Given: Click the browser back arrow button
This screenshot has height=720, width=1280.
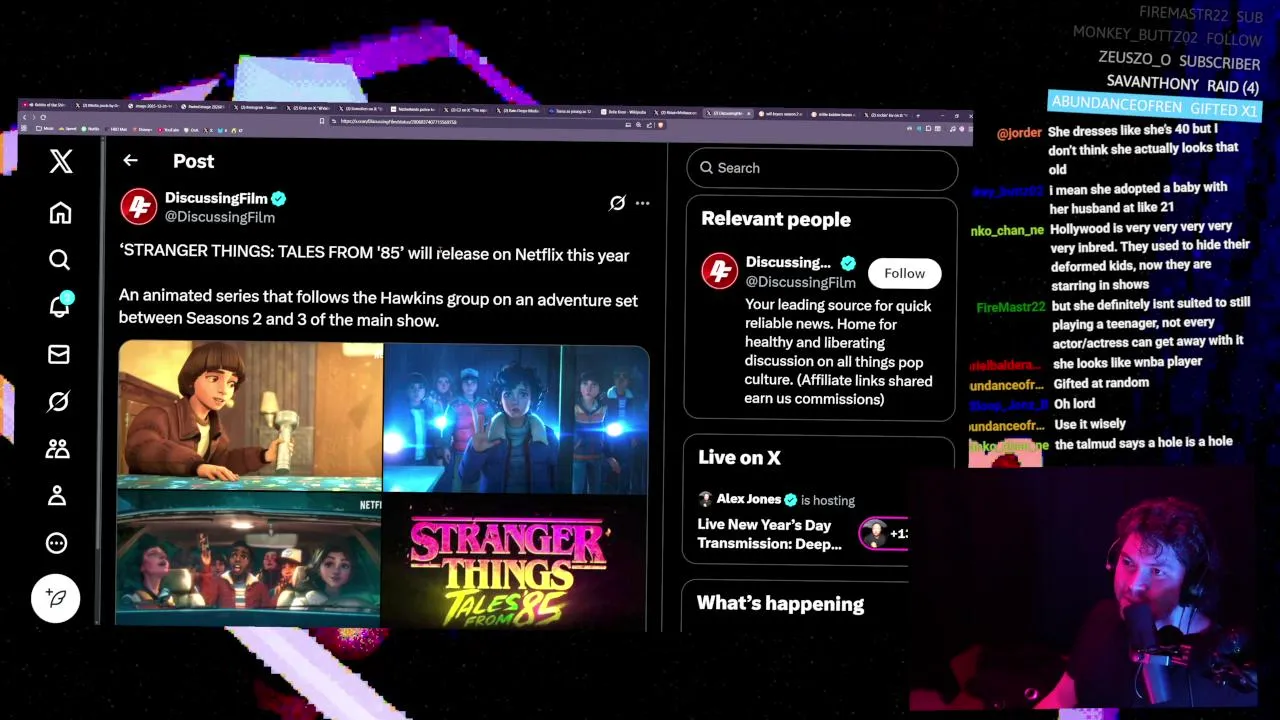Looking at the screenshot, I should pyautogui.click(x=24, y=117).
